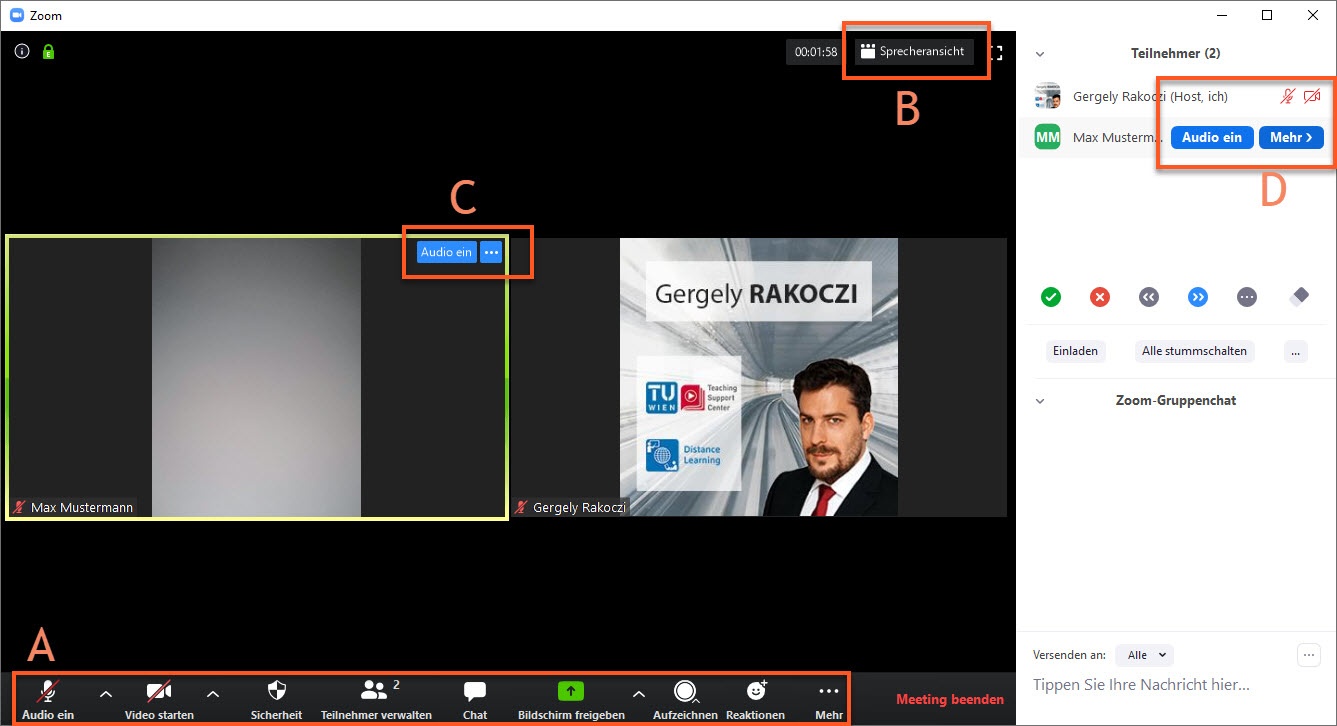Screen dimensions: 1337x726
Task: Switch layout with Sprecheransicht button
Action: [x=914, y=51]
